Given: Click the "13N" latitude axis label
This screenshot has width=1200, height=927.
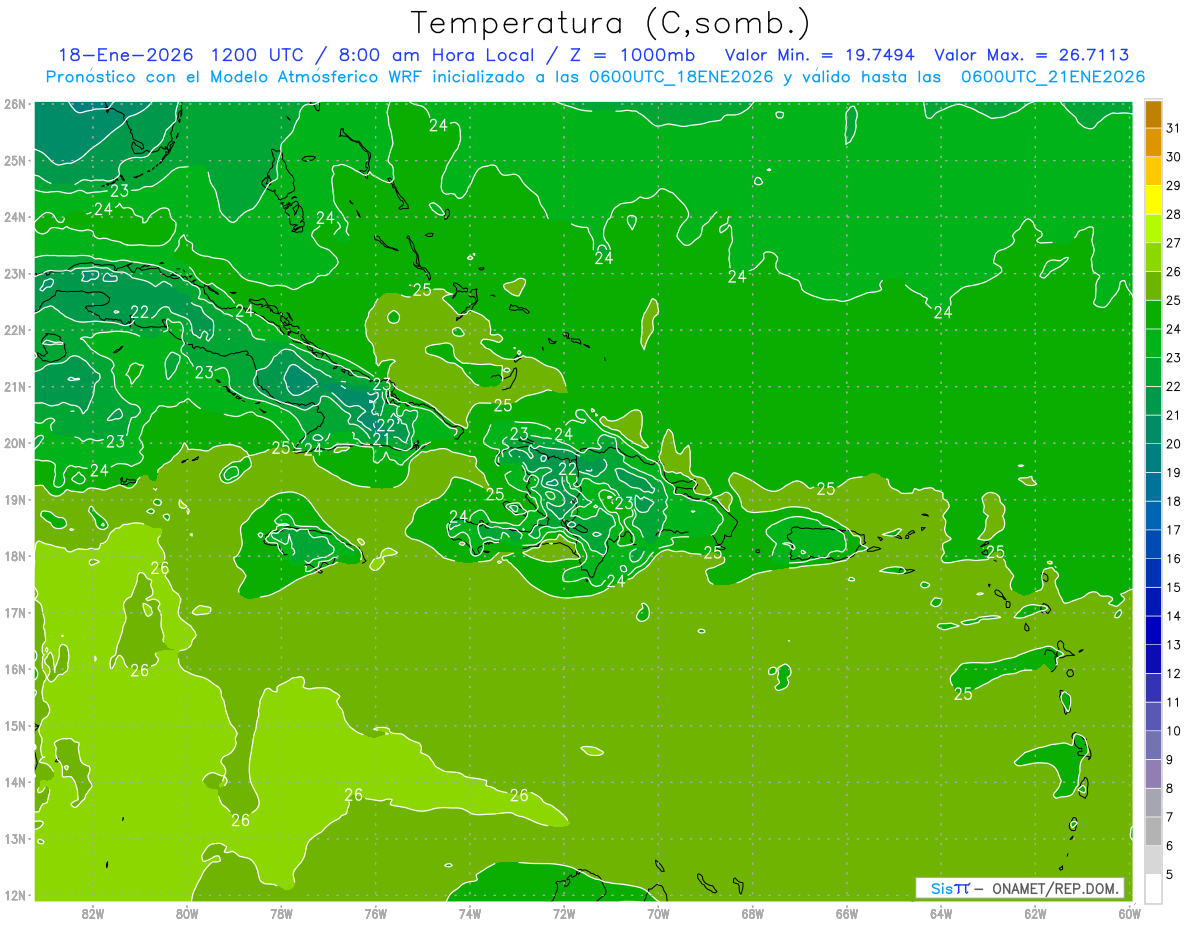Looking at the screenshot, I should 14,838.
